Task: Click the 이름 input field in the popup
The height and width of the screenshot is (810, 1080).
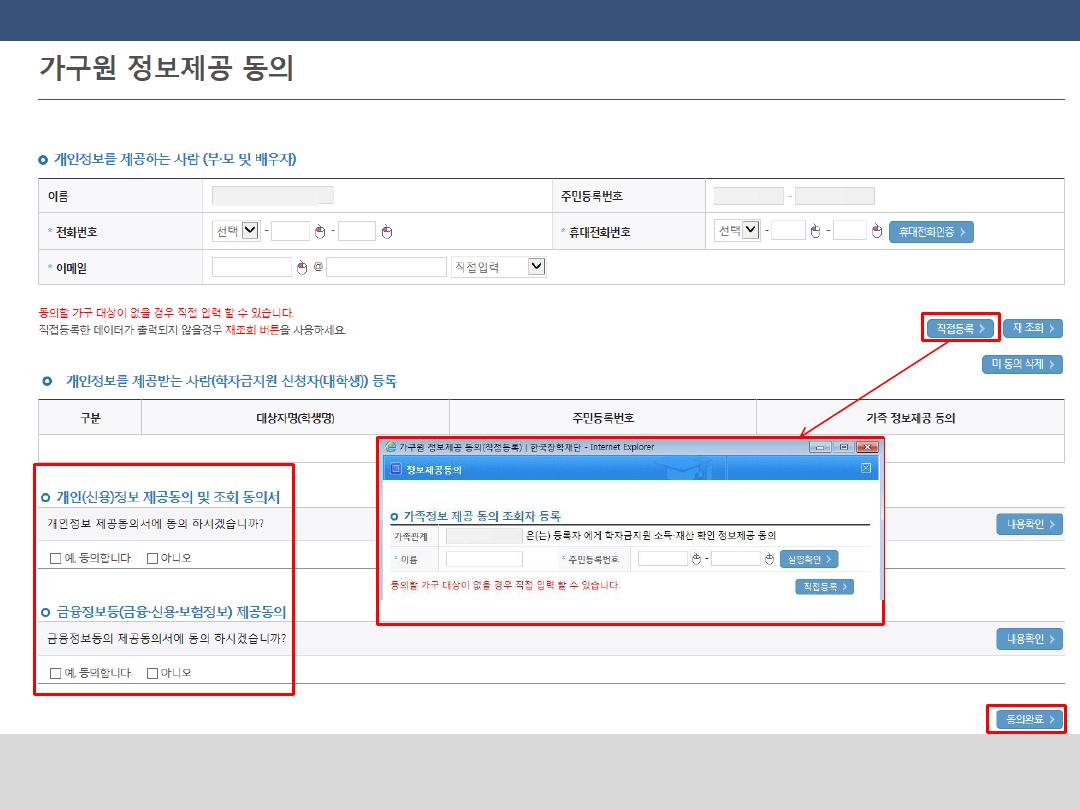Action: [484, 559]
